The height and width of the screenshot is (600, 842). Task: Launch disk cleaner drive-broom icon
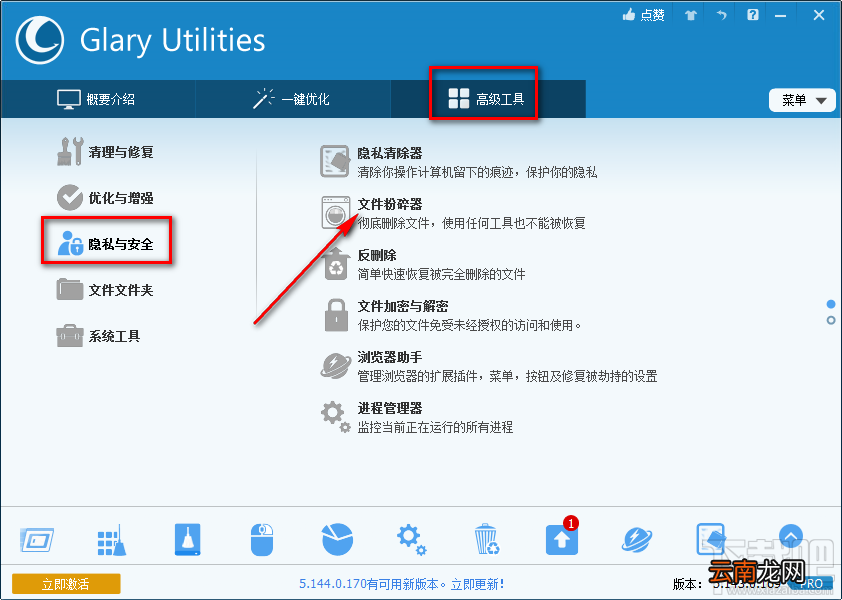(187, 539)
